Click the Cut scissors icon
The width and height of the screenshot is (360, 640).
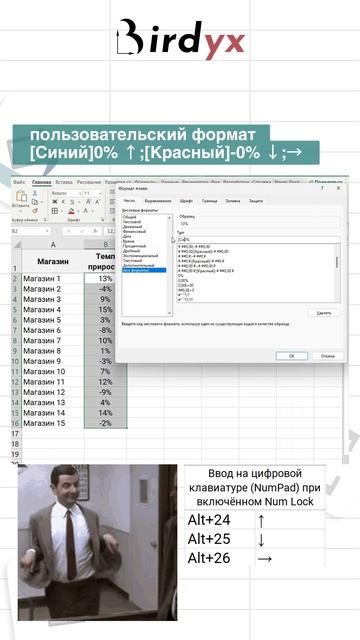[x=35, y=193]
